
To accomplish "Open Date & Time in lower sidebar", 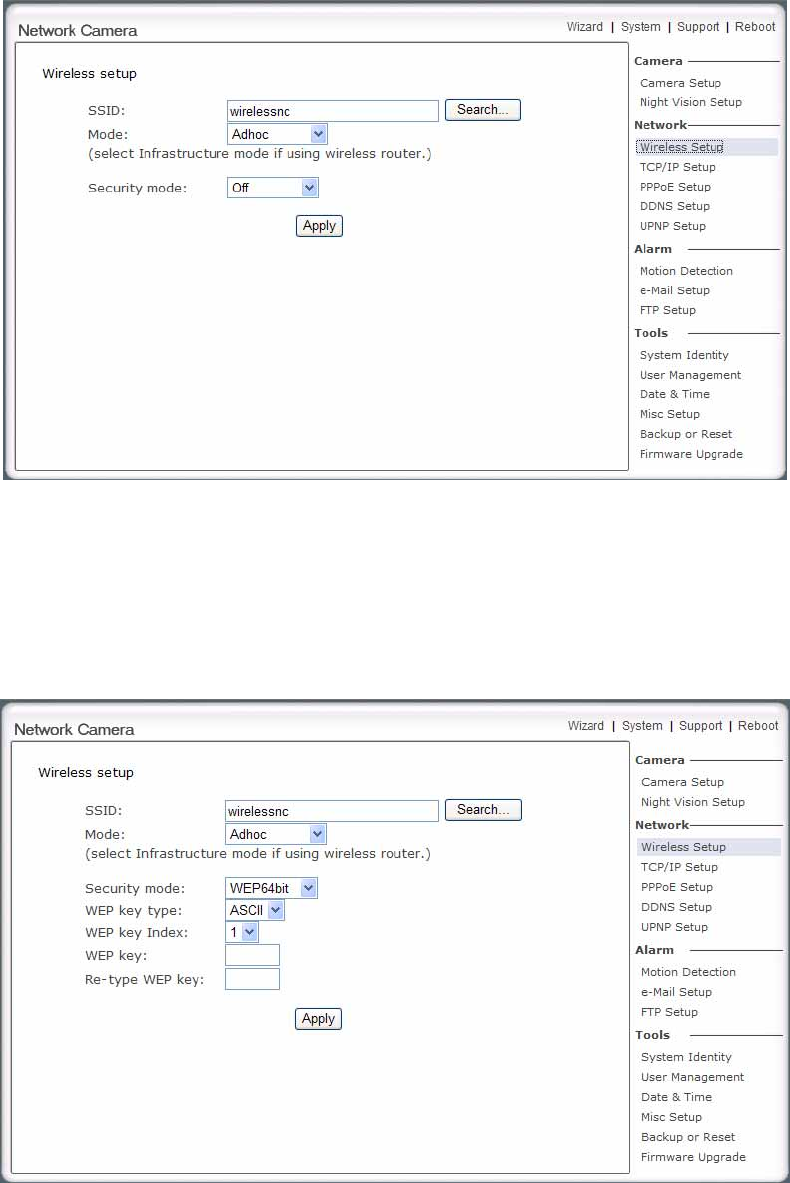I will point(676,1097).
